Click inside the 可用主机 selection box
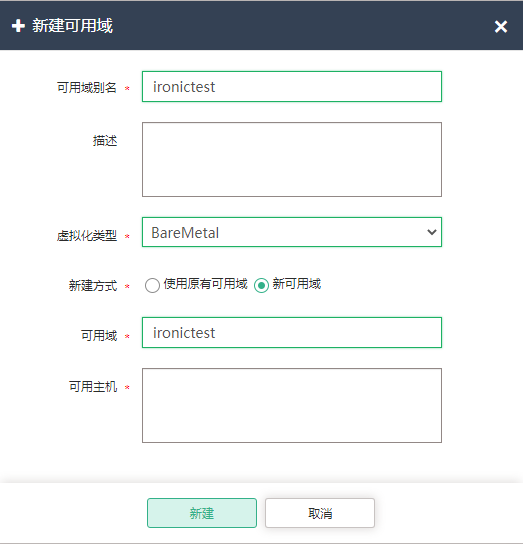This screenshot has height=544, width=523. coord(292,405)
